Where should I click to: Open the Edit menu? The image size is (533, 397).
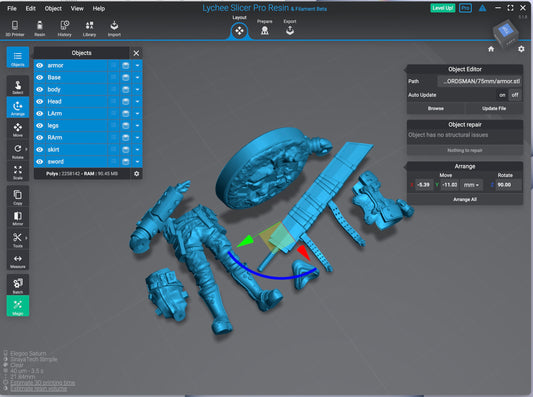31,8
